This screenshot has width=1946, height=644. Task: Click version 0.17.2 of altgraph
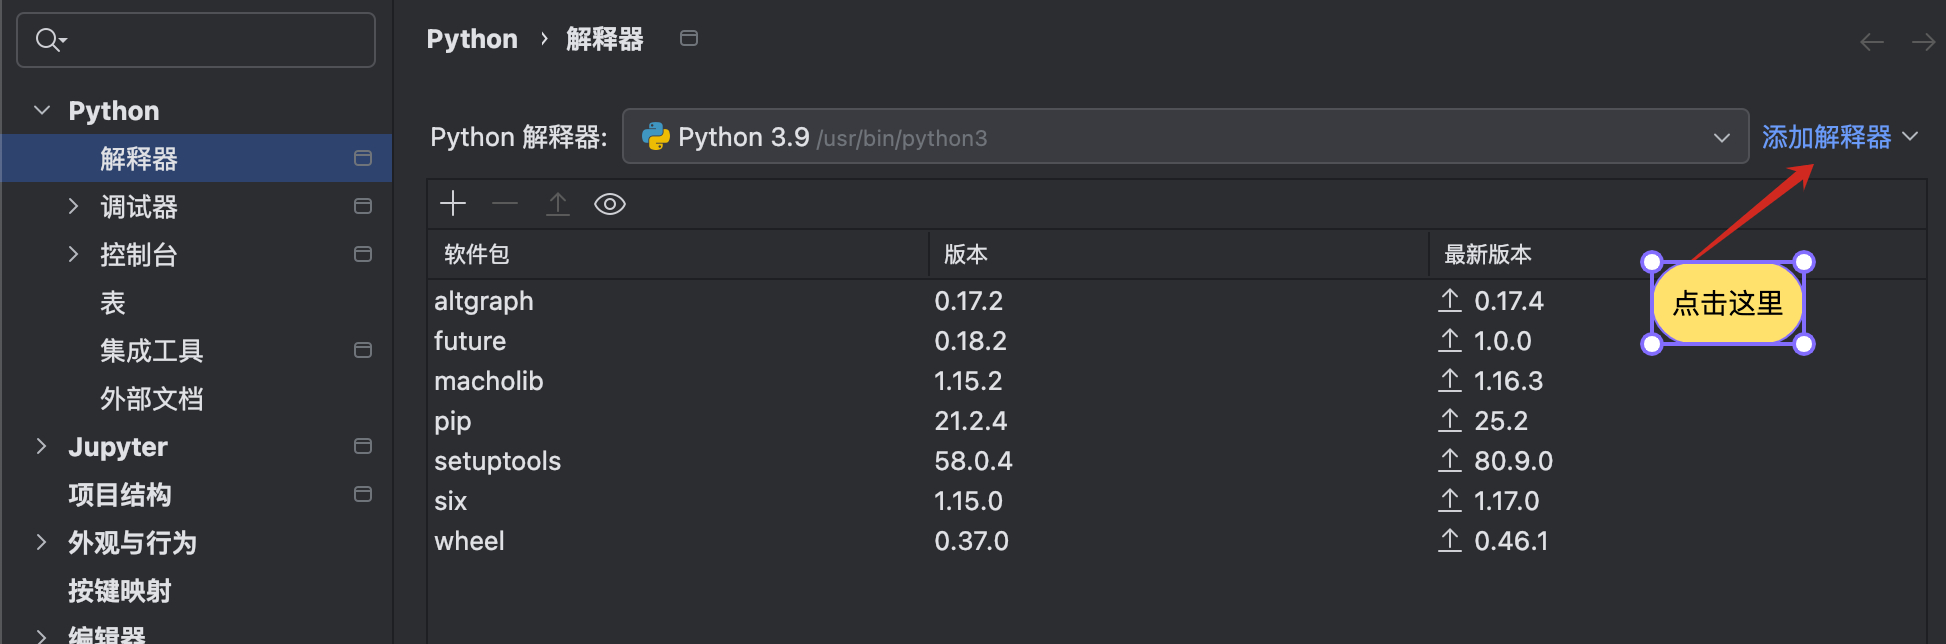click(969, 301)
